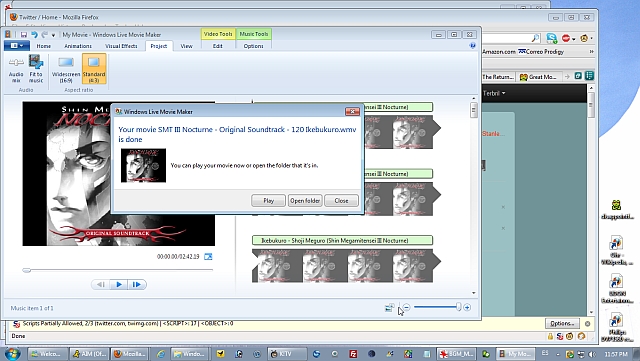Click the FileZilla taskbar icon
Viewport: 640px width, 361px height.
click(353, 354)
